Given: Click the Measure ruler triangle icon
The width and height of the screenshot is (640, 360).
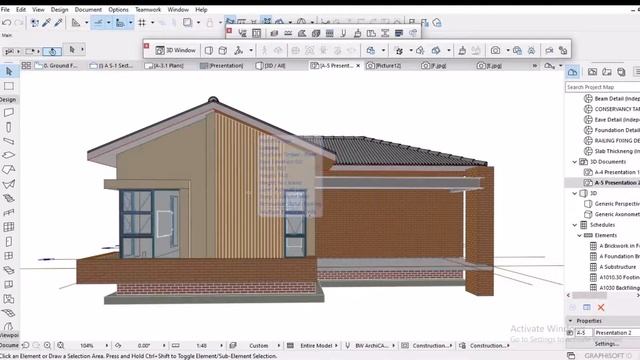Looking at the screenshot, I should 76,23.
